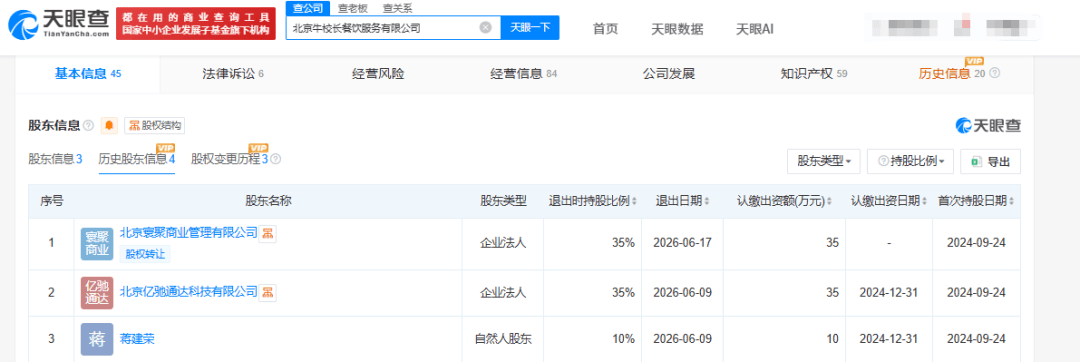
Task: Open 天眼数据 in top navigation
Action: (677, 28)
